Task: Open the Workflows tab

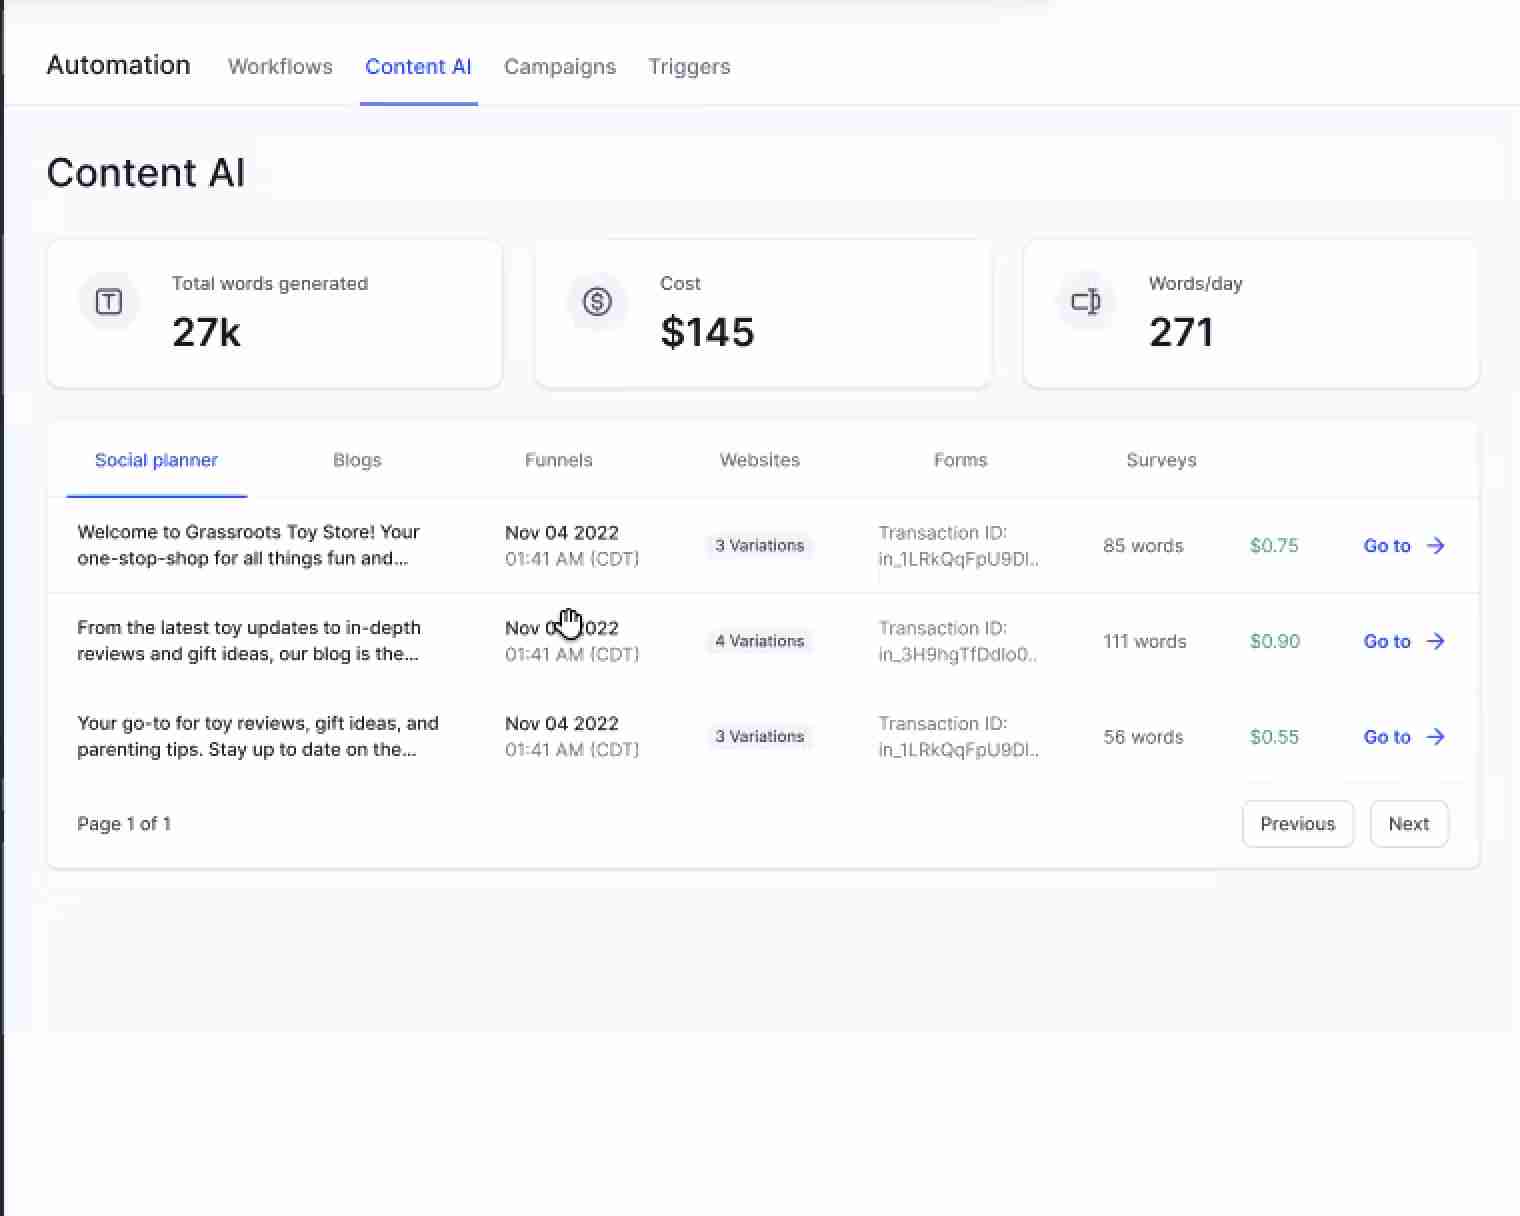Action: pyautogui.click(x=280, y=67)
